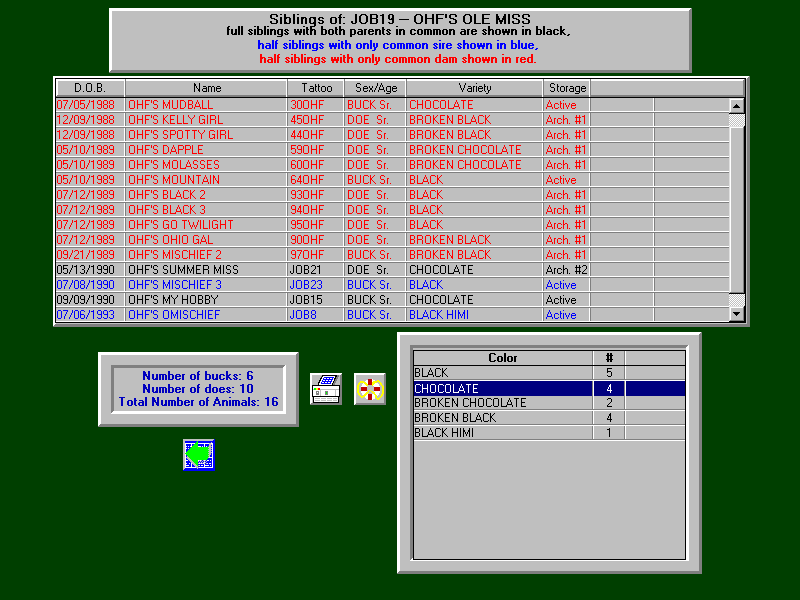Click tattoo cell JOB21
This screenshot has width=800, height=600.
pos(316,269)
